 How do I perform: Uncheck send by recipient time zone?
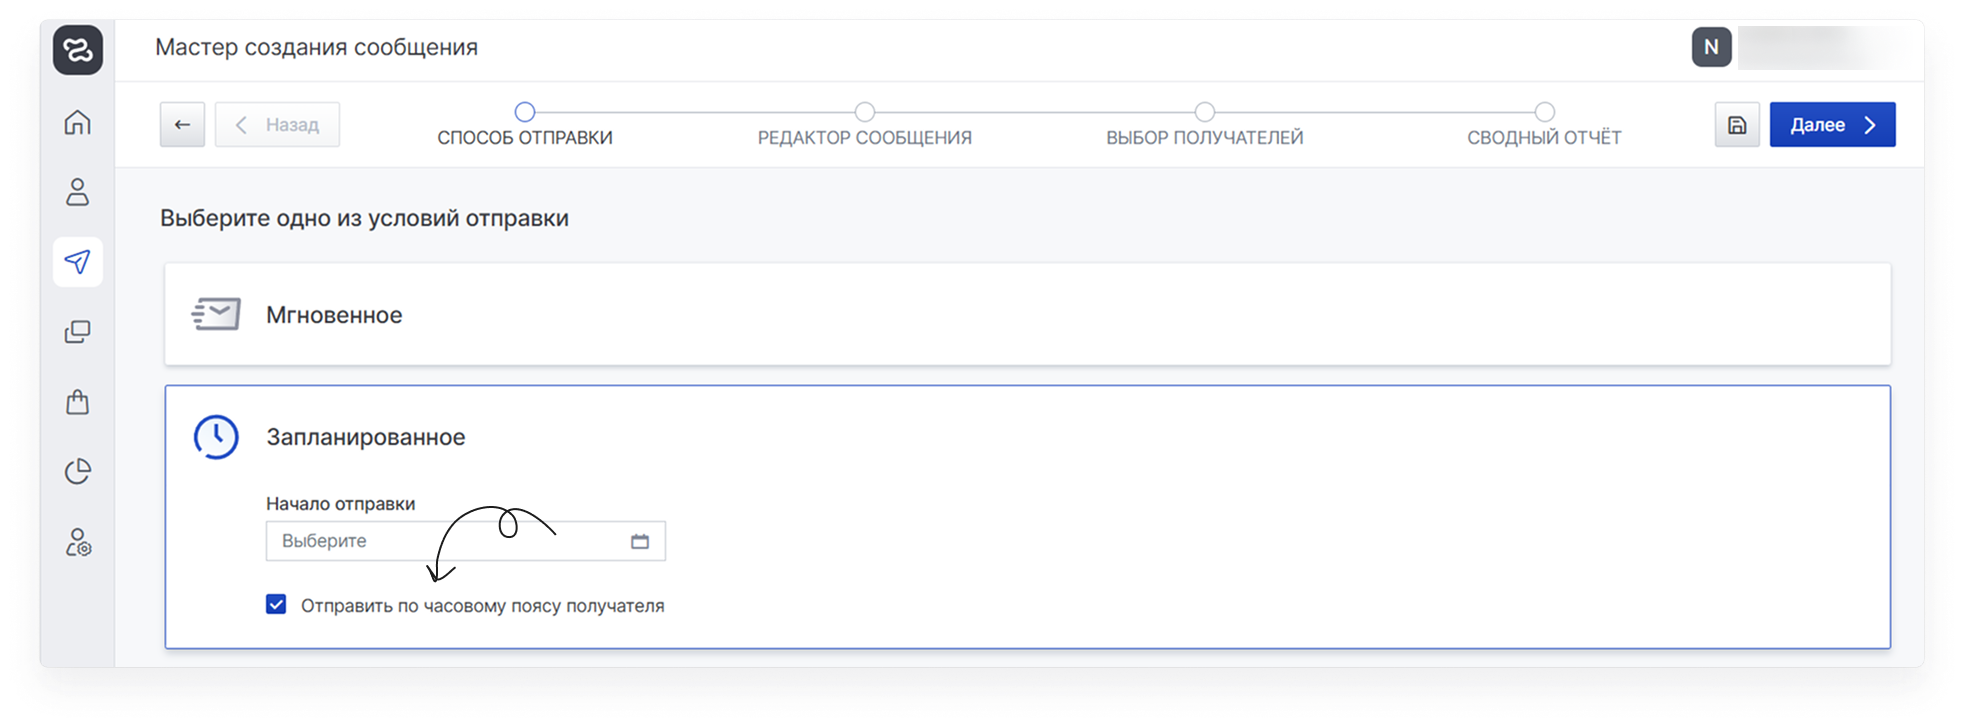tap(276, 604)
